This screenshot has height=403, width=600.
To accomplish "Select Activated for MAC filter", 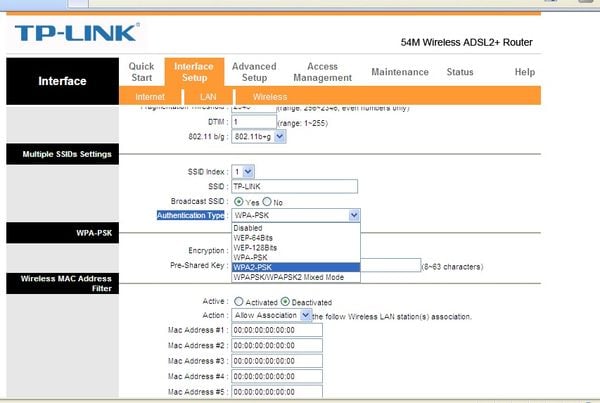I will [239, 302].
